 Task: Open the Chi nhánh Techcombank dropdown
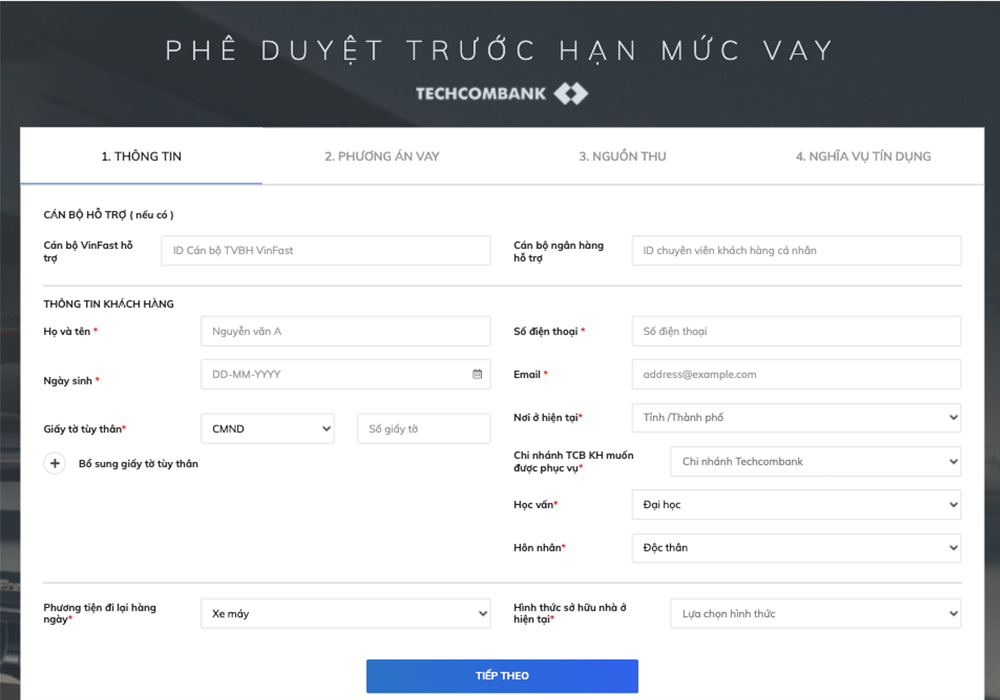click(x=816, y=462)
